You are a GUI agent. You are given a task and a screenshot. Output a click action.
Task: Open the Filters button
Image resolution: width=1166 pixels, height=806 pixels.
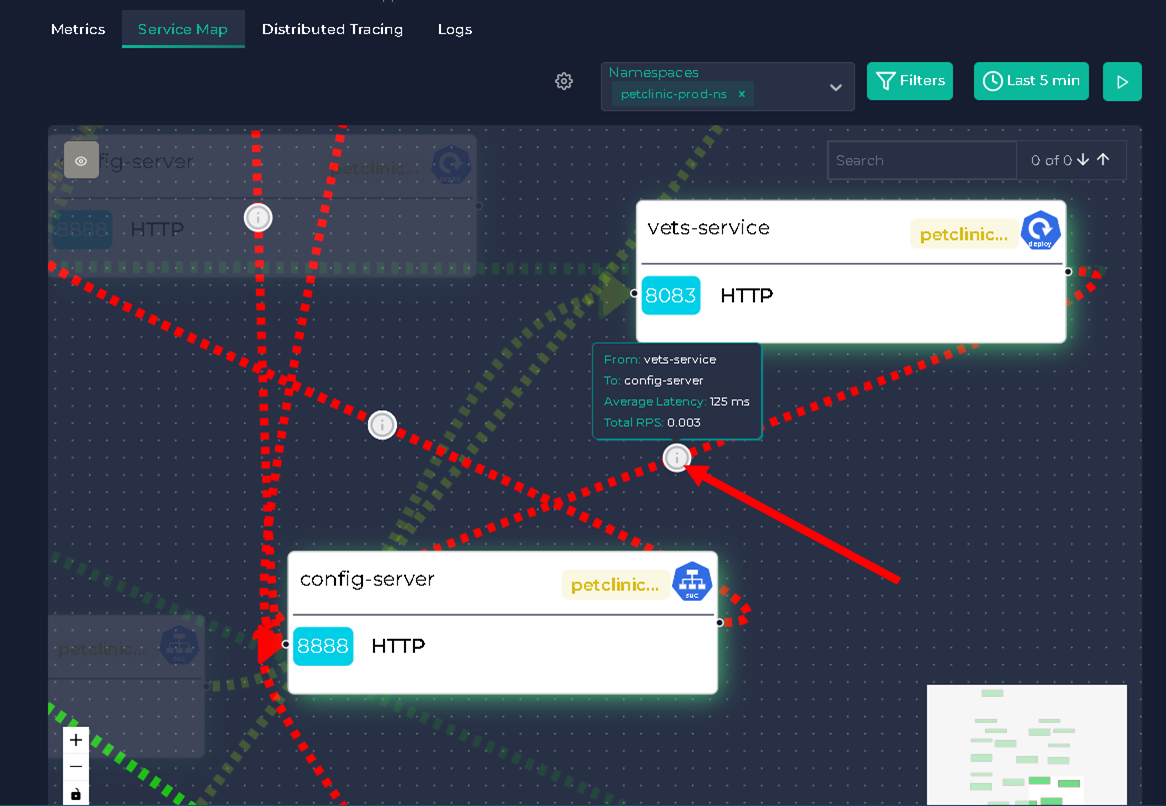910,81
